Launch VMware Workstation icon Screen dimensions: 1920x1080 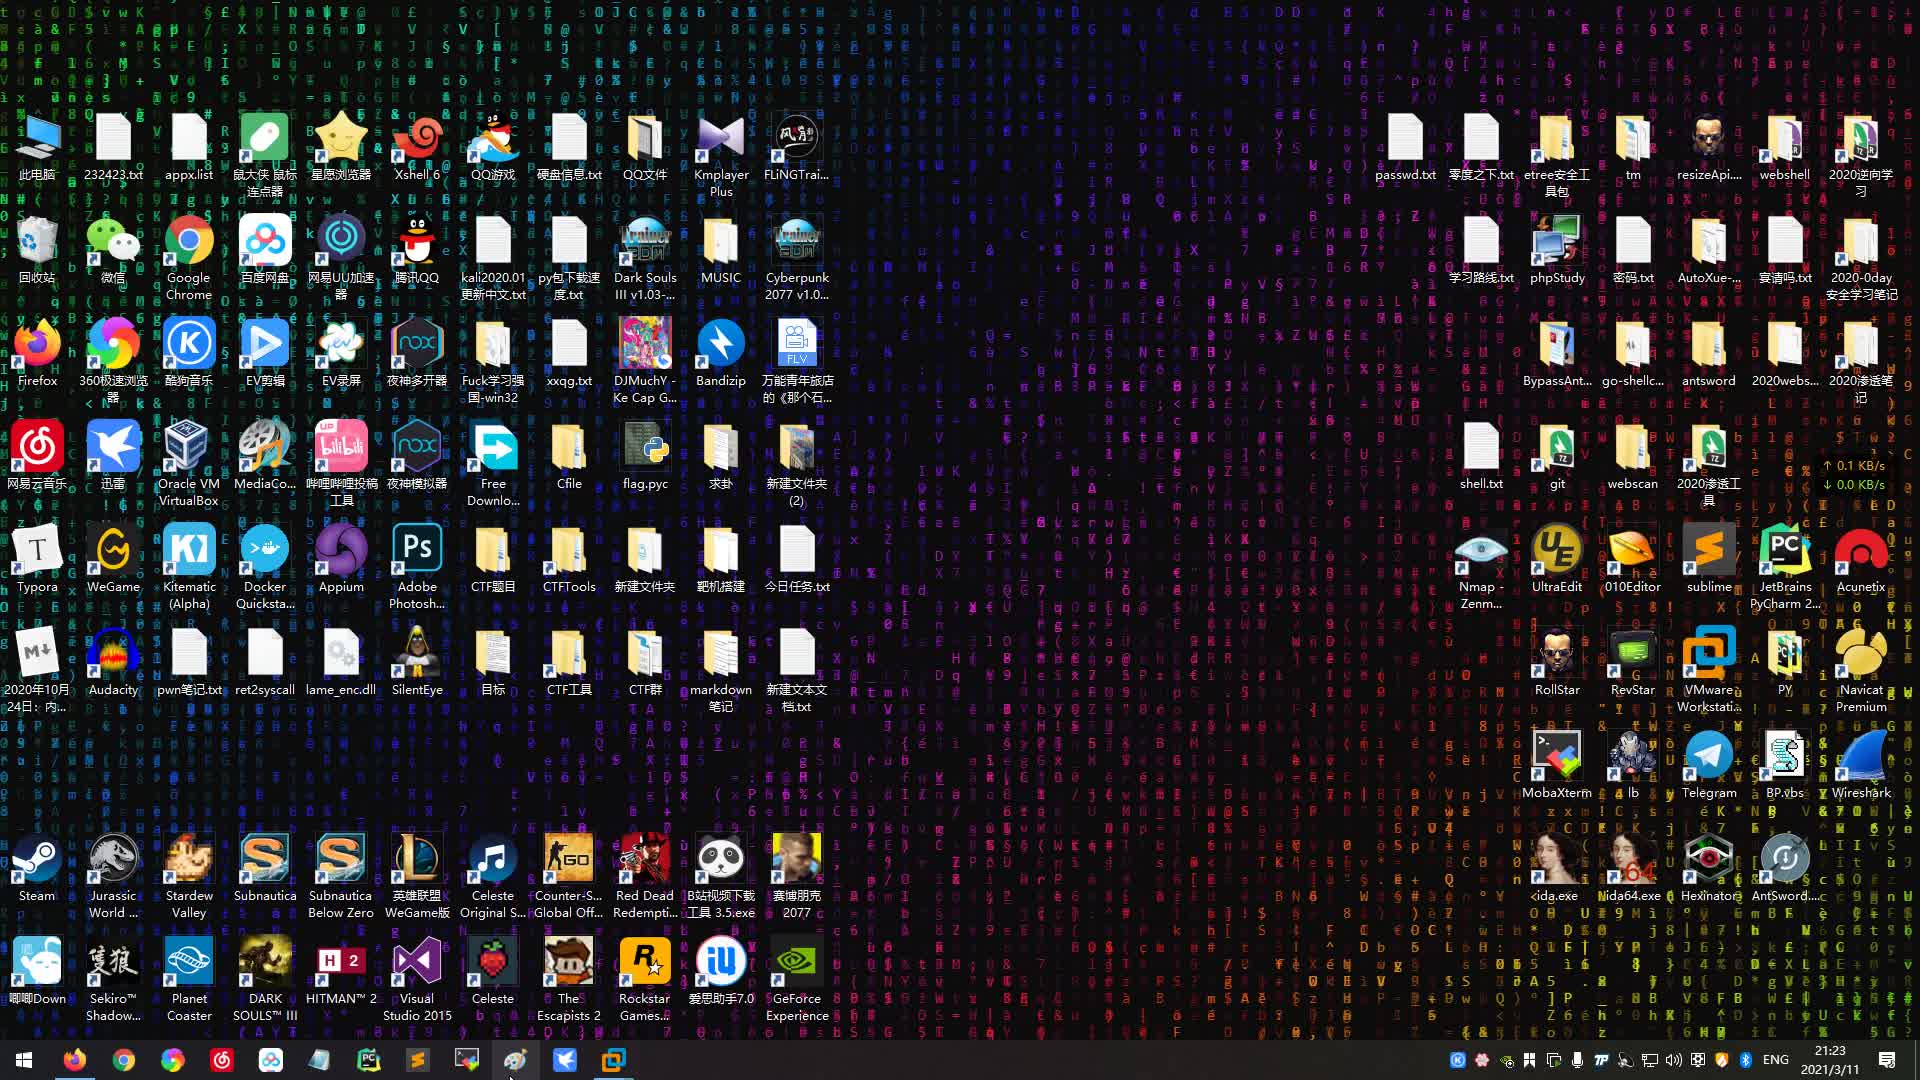pyautogui.click(x=1708, y=655)
